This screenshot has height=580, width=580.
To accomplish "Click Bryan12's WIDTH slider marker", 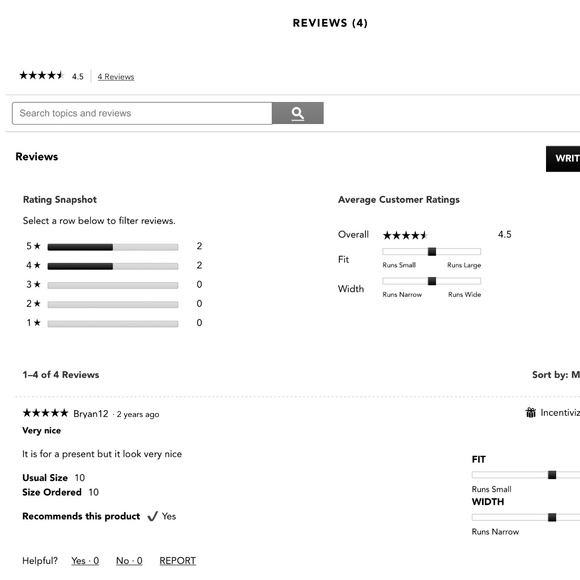I will coord(552,517).
